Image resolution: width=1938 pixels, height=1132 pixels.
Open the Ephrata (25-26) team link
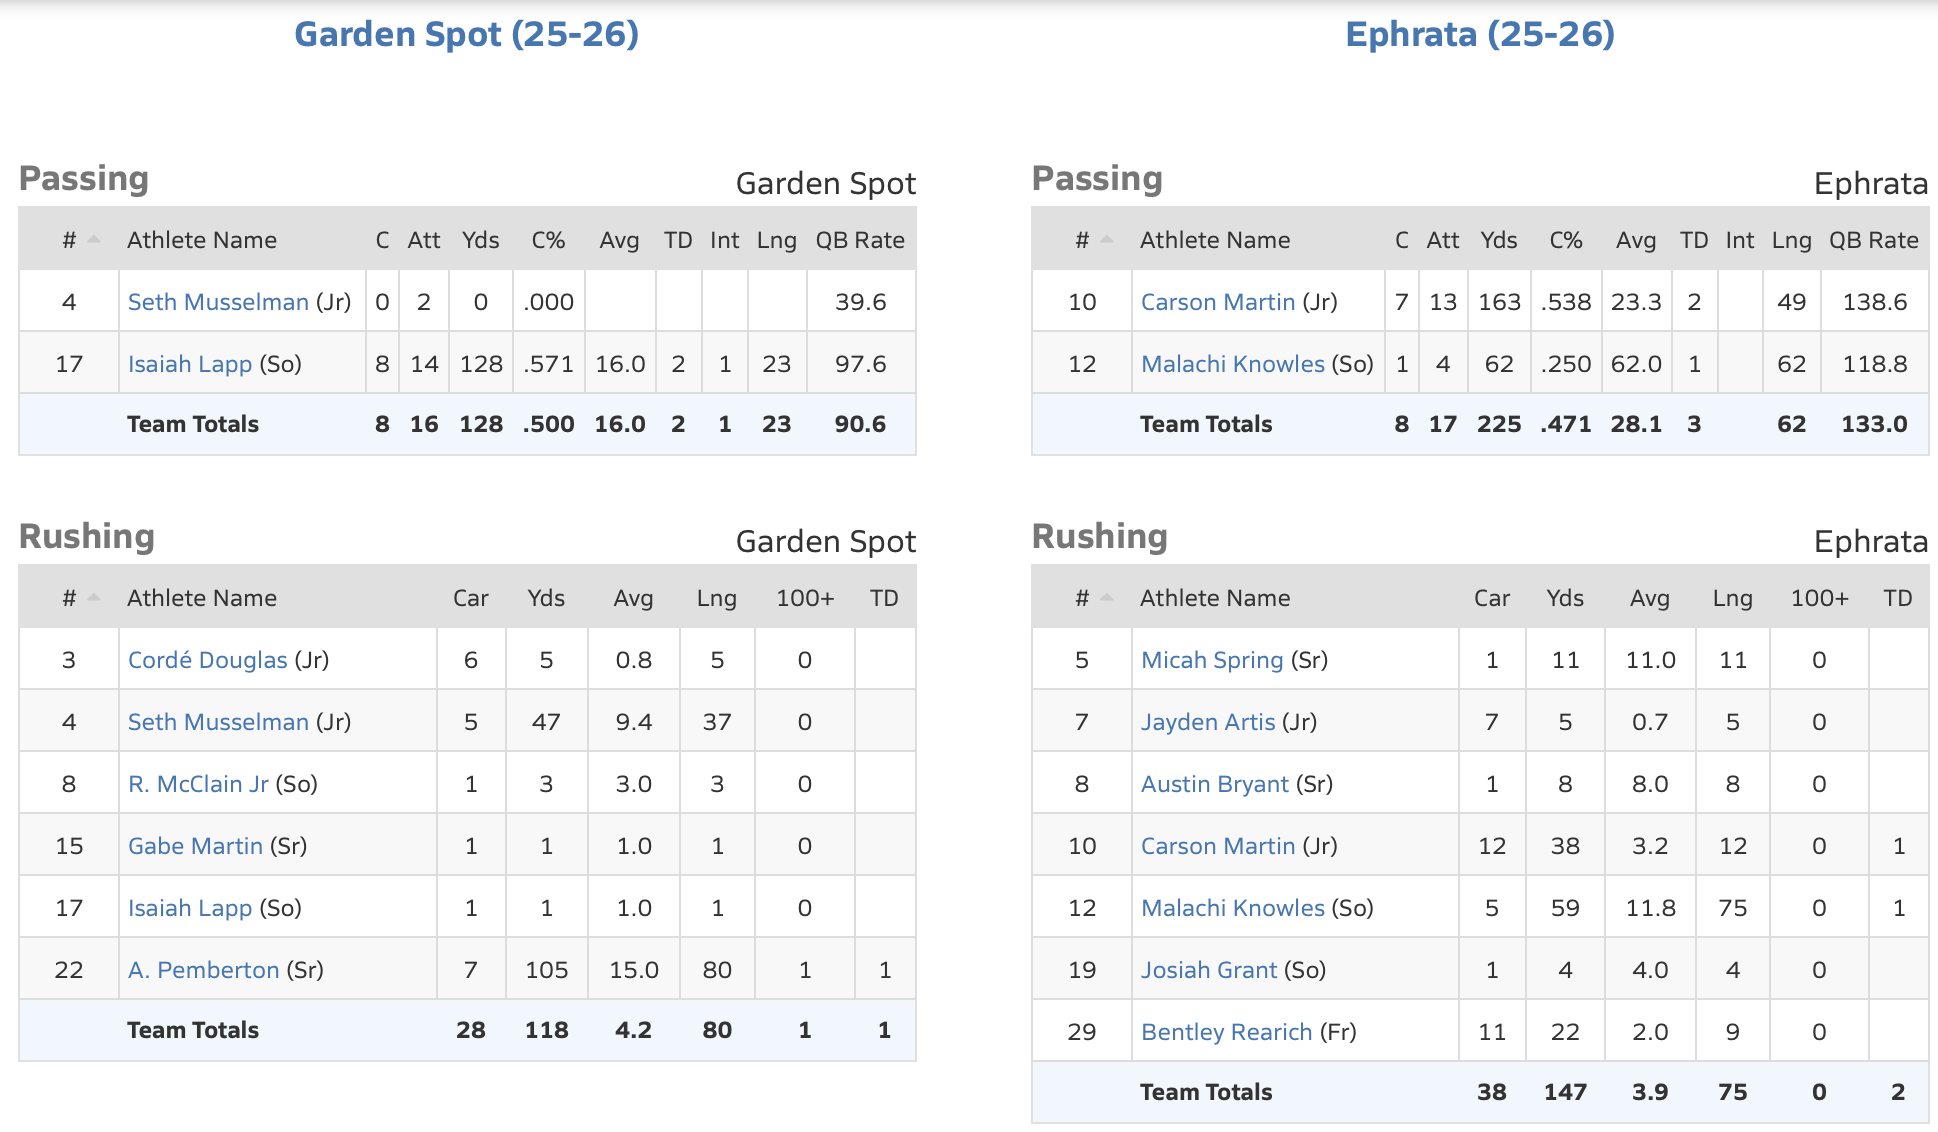[x=1479, y=34]
